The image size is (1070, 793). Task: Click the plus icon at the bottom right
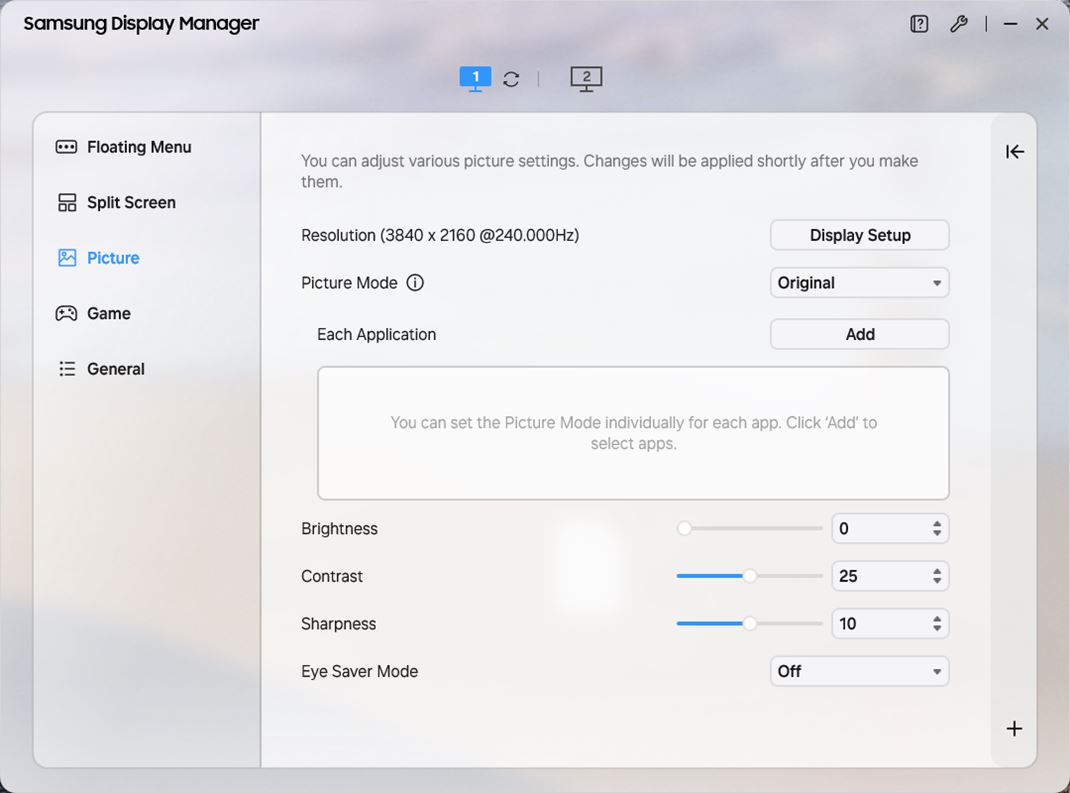[1015, 729]
